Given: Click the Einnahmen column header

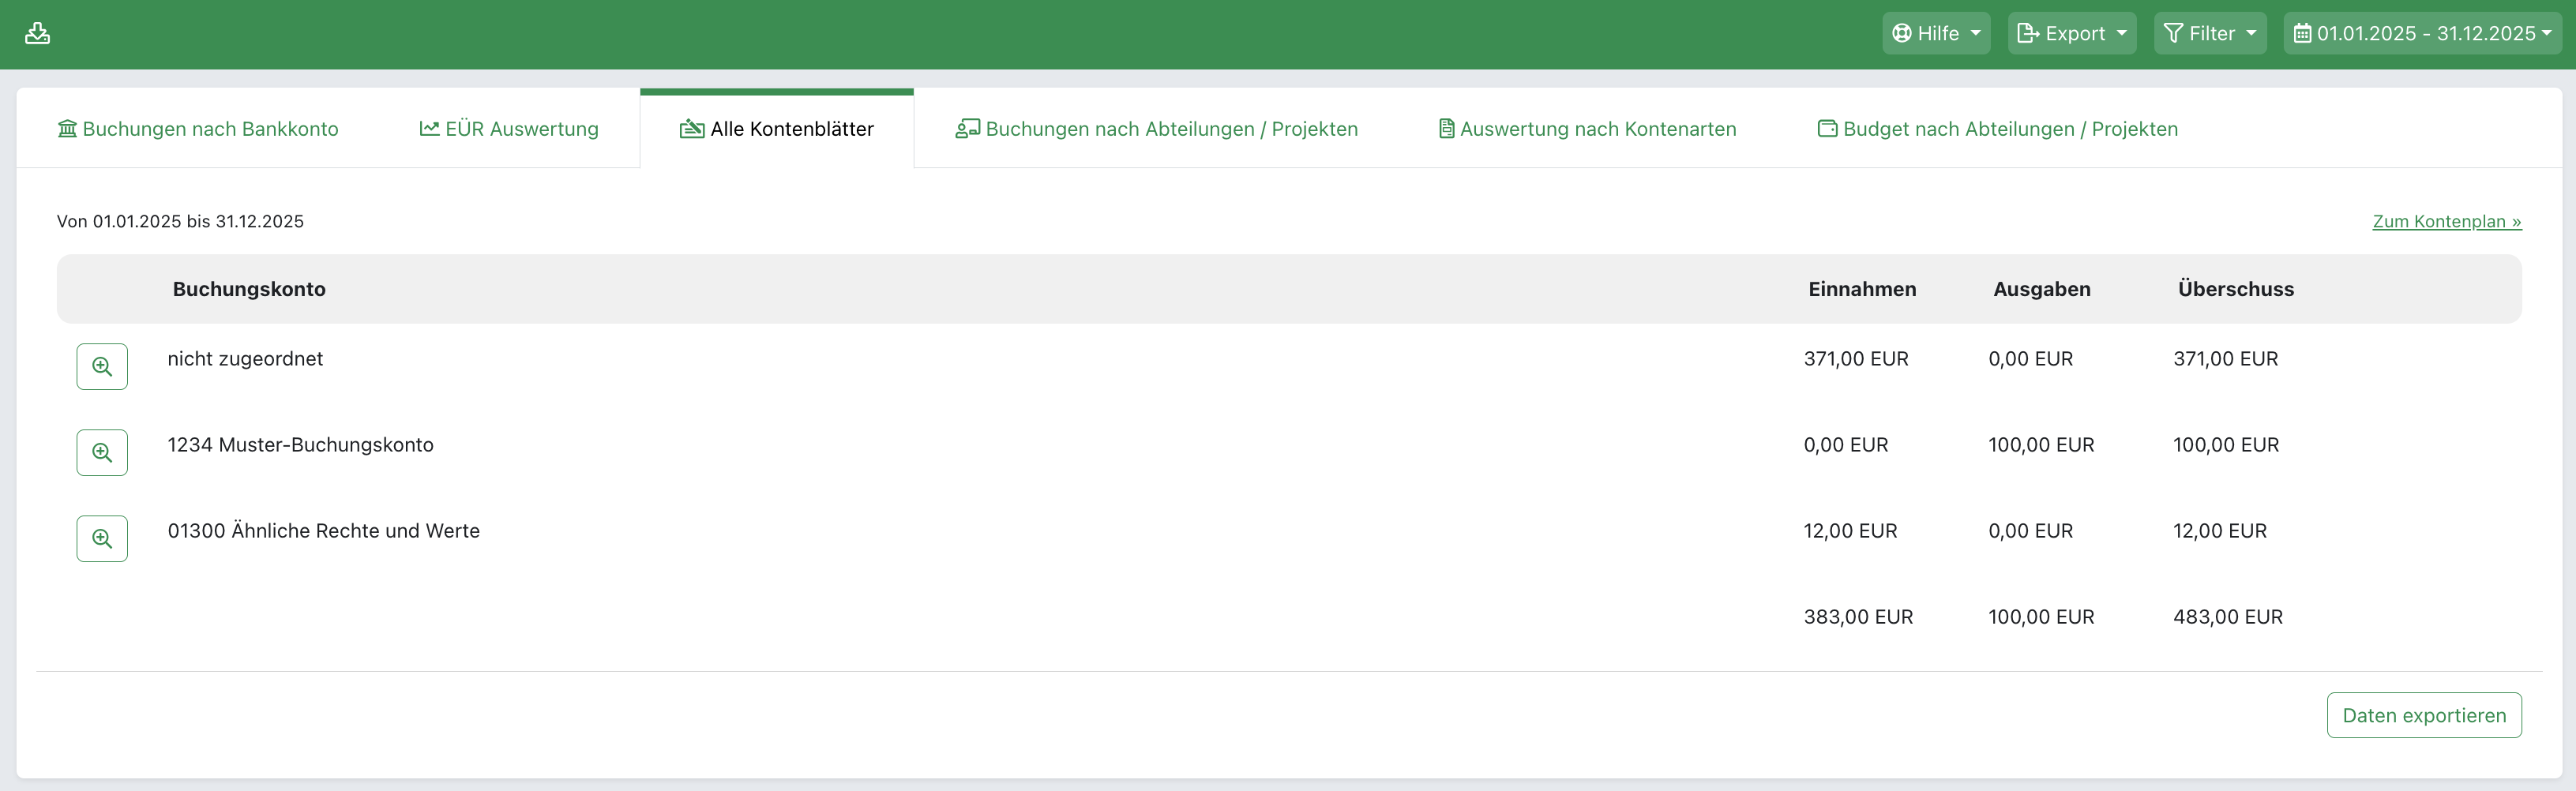Looking at the screenshot, I should pos(1861,289).
